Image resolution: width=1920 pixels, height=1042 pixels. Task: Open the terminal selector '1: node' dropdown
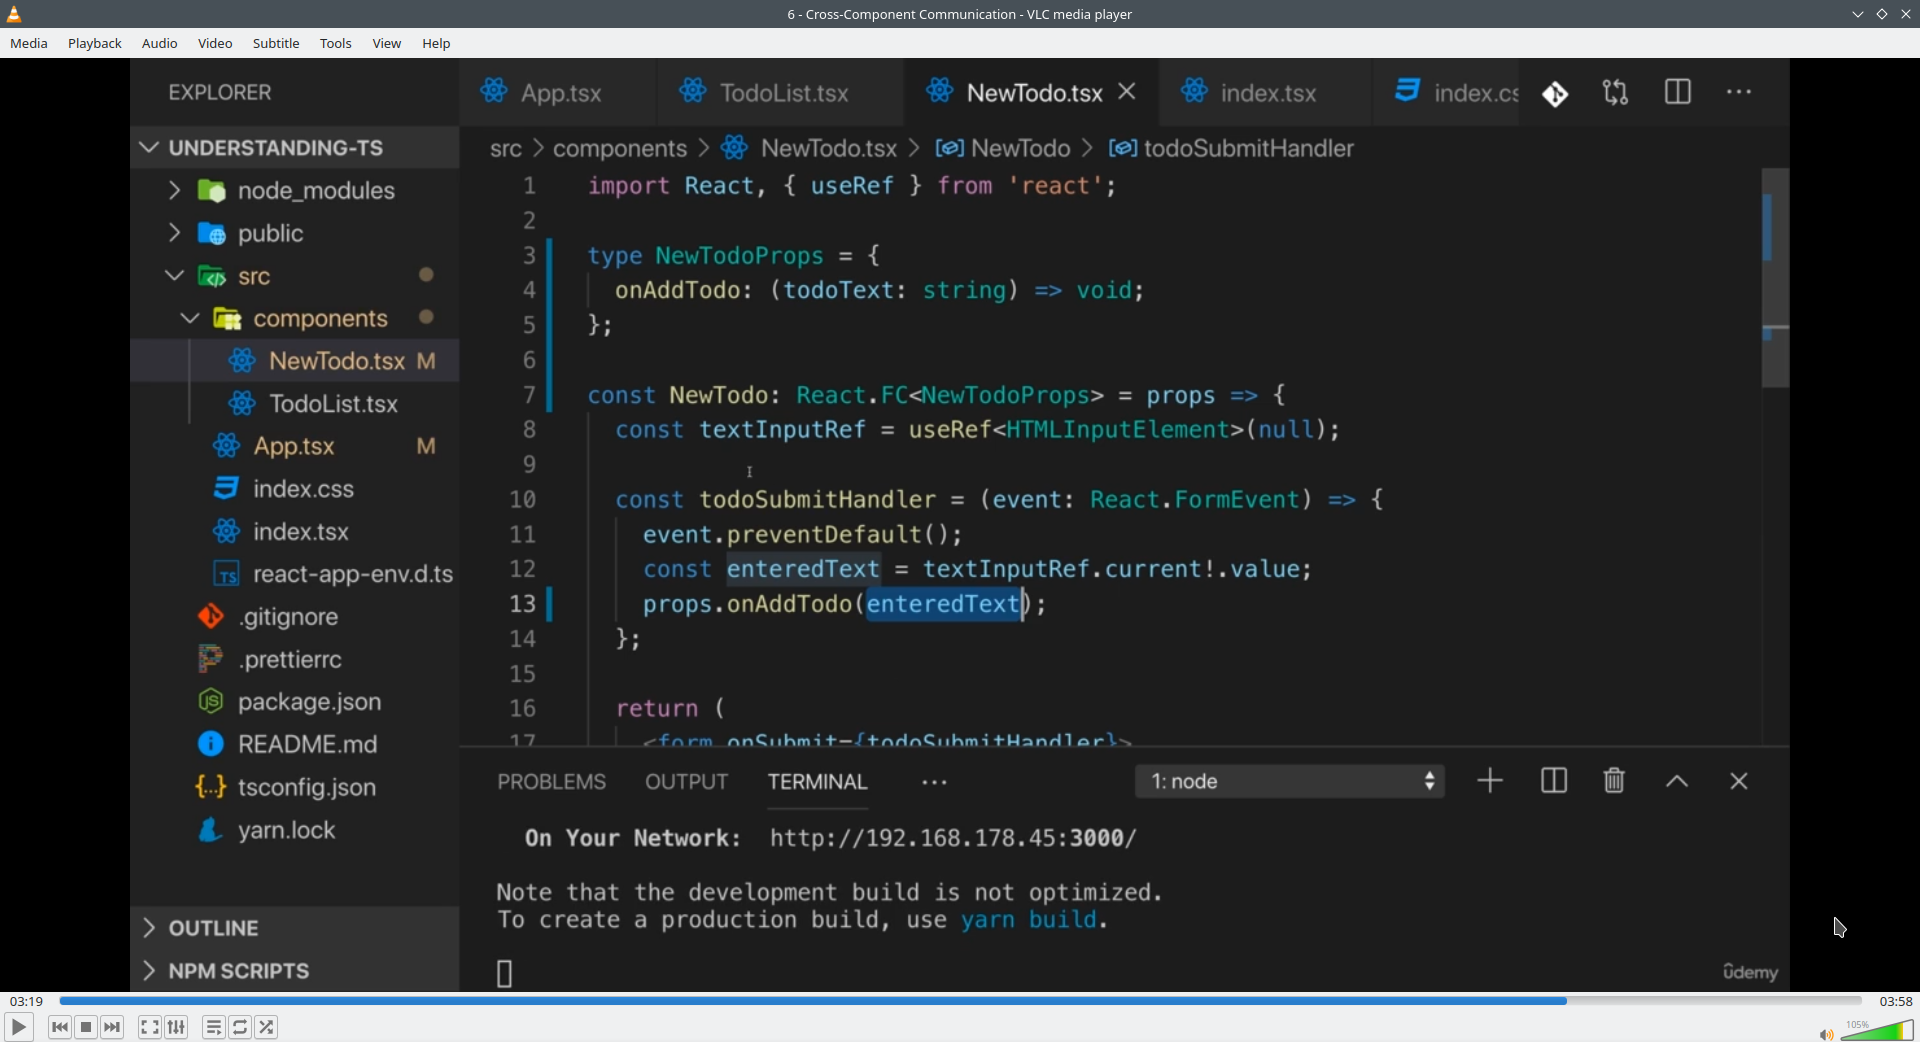(1290, 781)
